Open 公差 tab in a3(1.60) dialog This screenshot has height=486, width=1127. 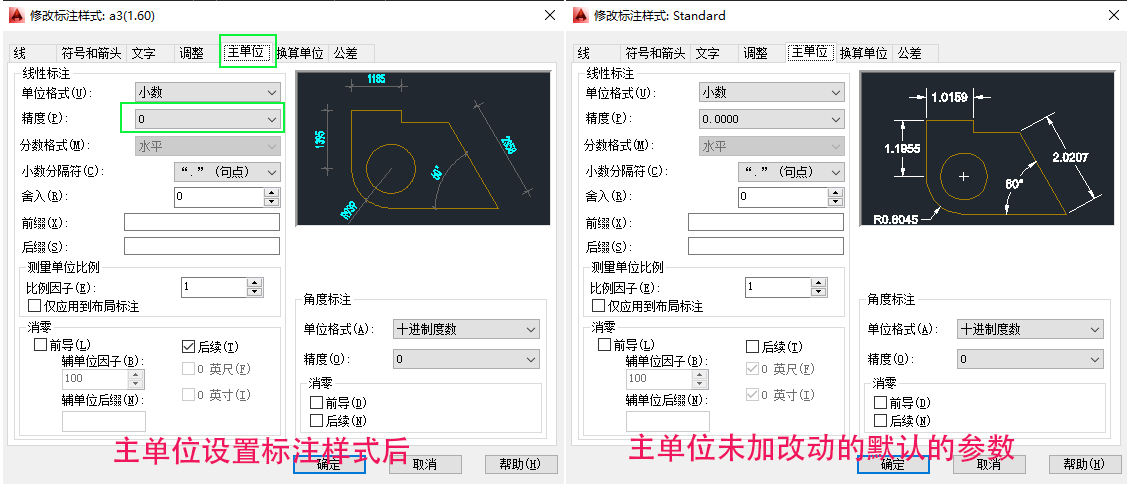tap(351, 53)
